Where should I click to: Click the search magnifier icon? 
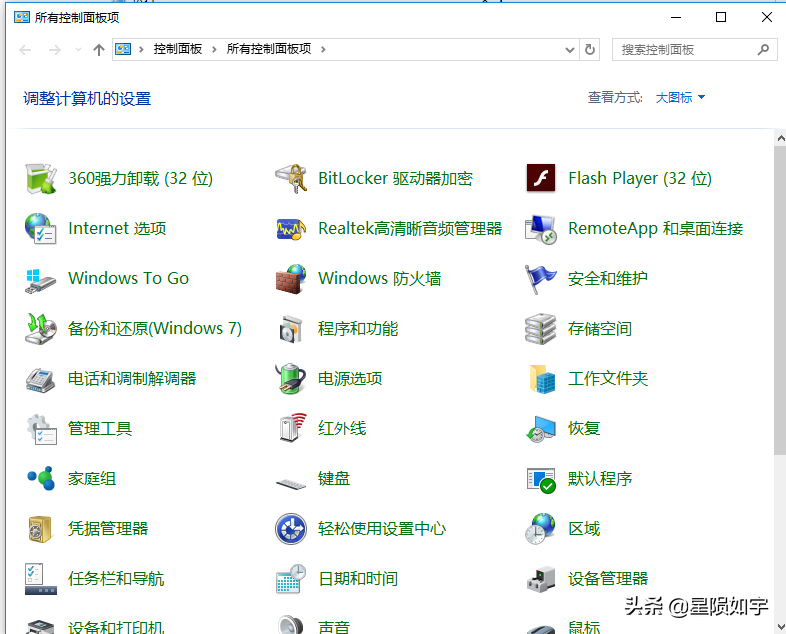763,50
